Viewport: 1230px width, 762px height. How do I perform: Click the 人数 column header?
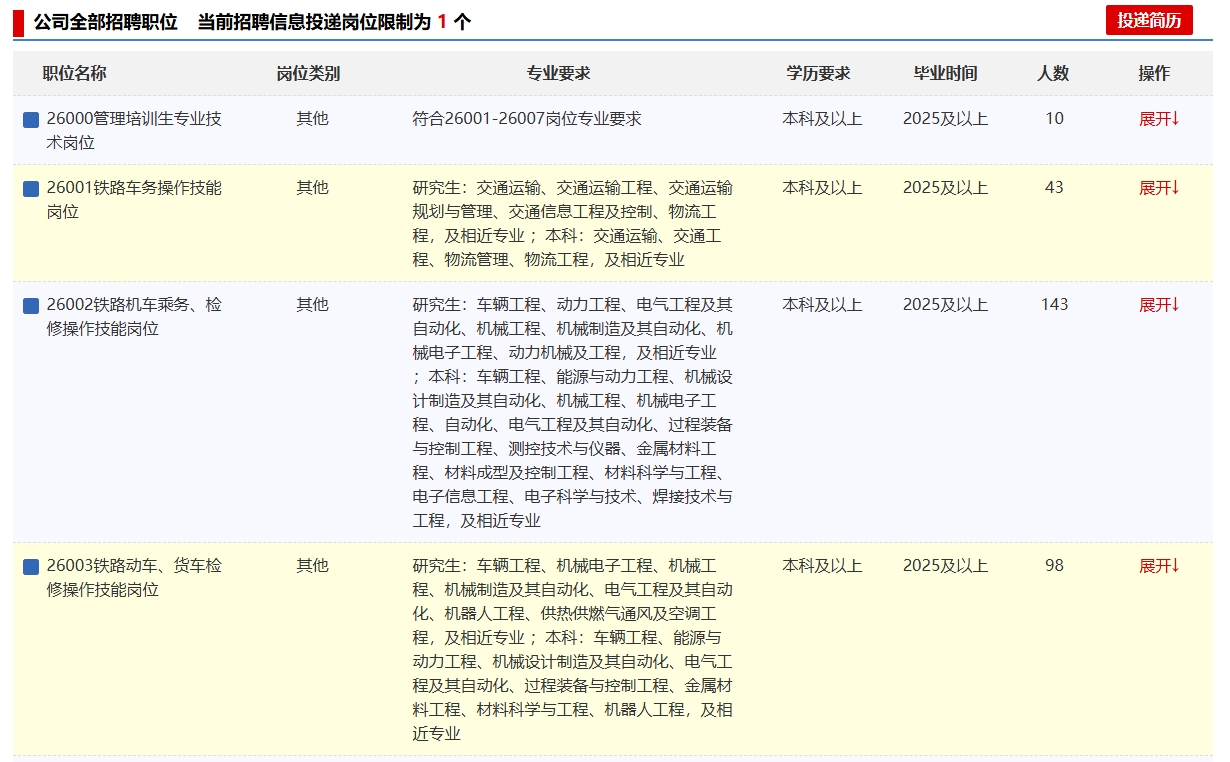click(x=1053, y=73)
